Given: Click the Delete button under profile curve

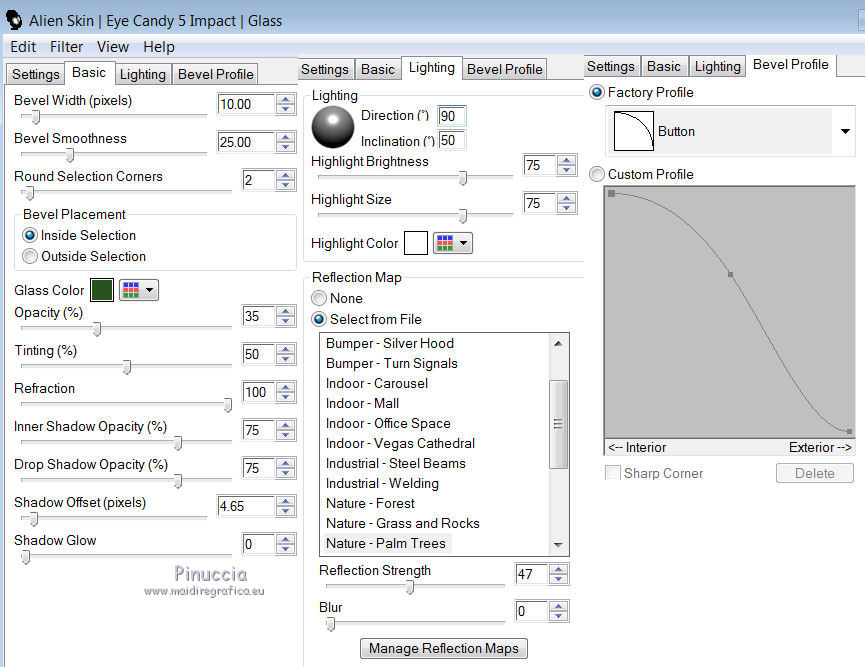Looking at the screenshot, I should pyautogui.click(x=815, y=473).
